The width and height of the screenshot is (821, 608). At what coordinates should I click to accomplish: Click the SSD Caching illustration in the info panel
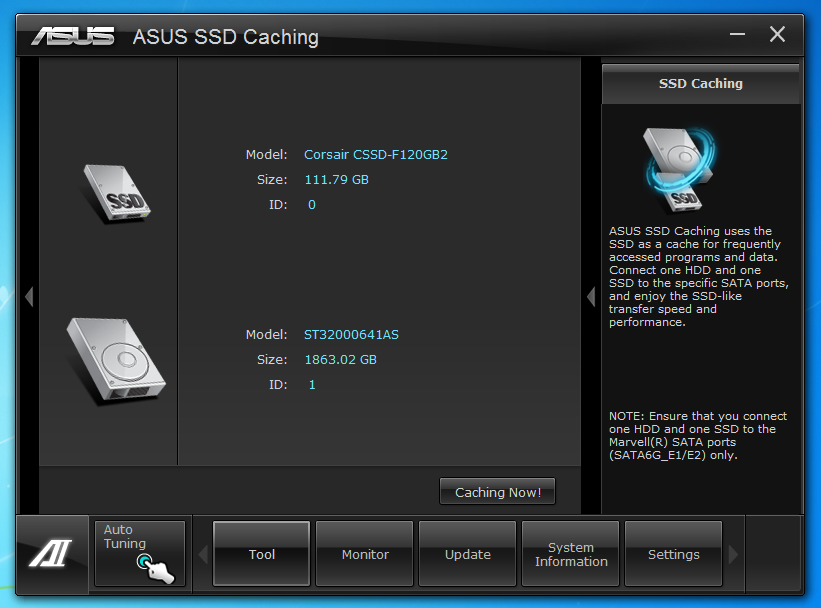[x=680, y=170]
